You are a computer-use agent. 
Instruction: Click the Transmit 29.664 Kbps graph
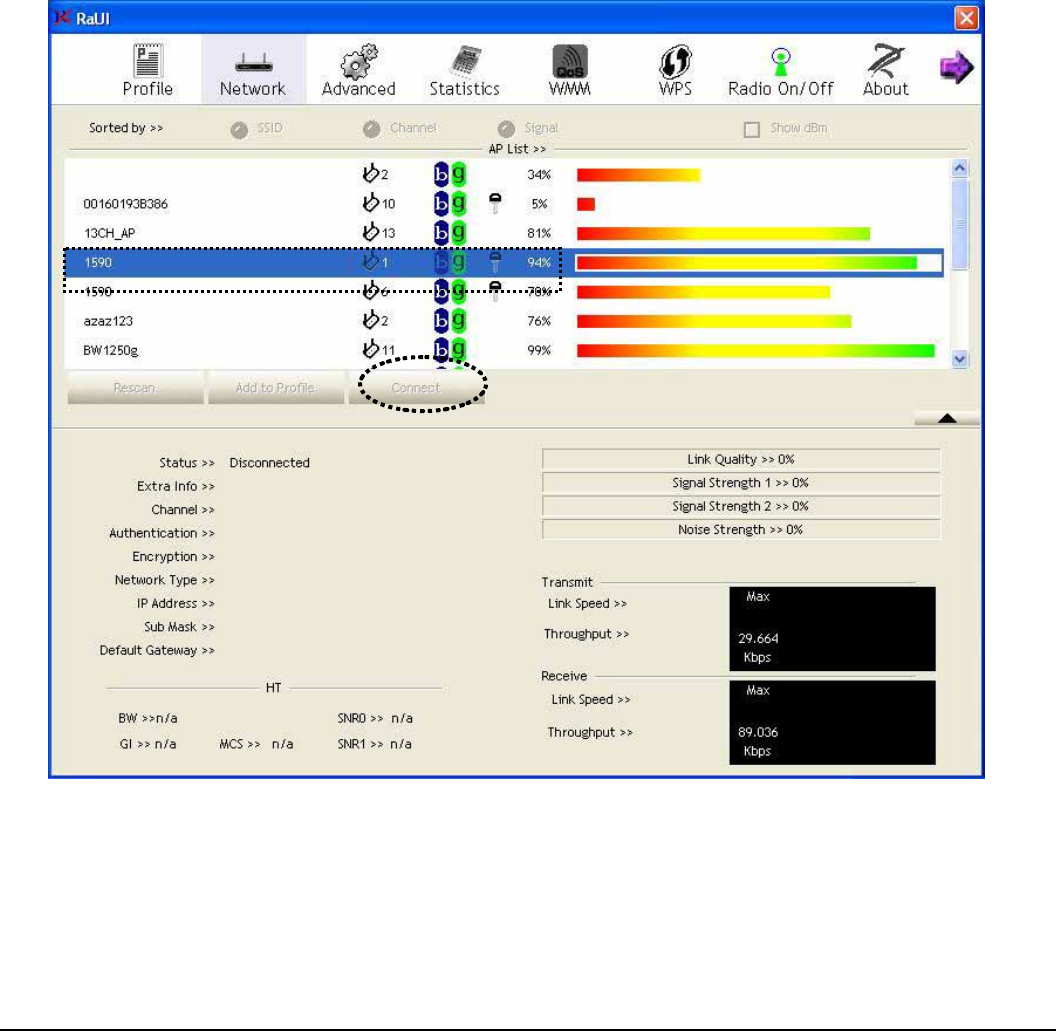(832, 628)
